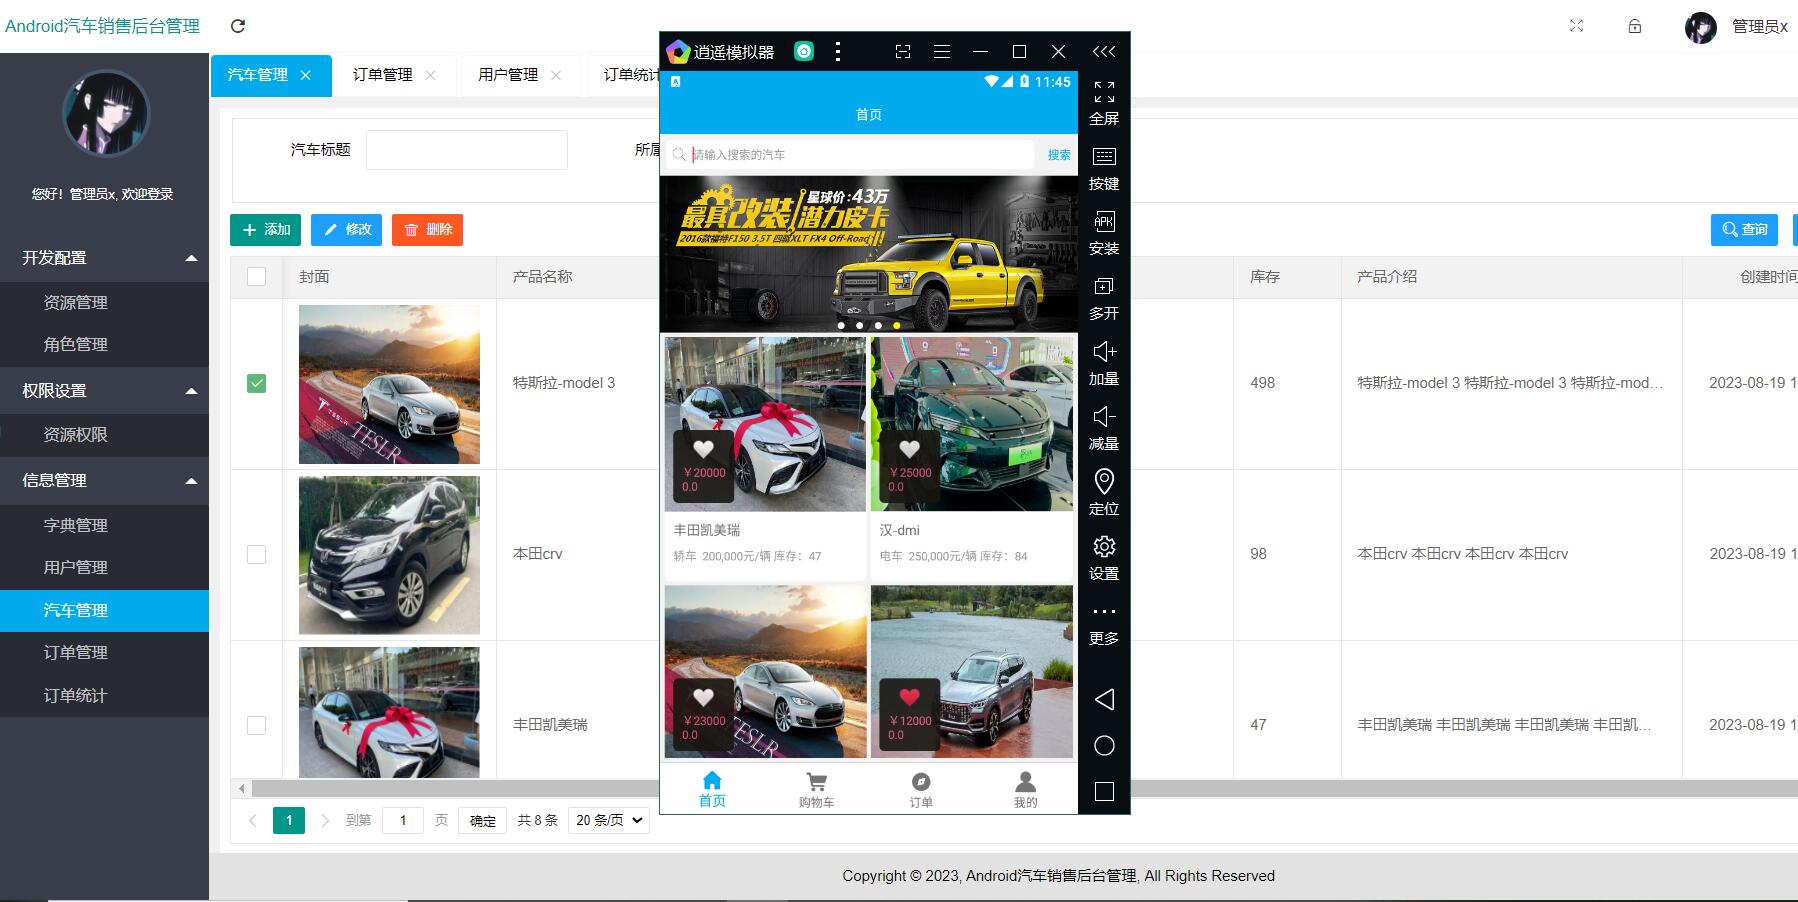Open the 20 条/页 page size dropdown
This screenshot has height=902, width=1798.
609,820
